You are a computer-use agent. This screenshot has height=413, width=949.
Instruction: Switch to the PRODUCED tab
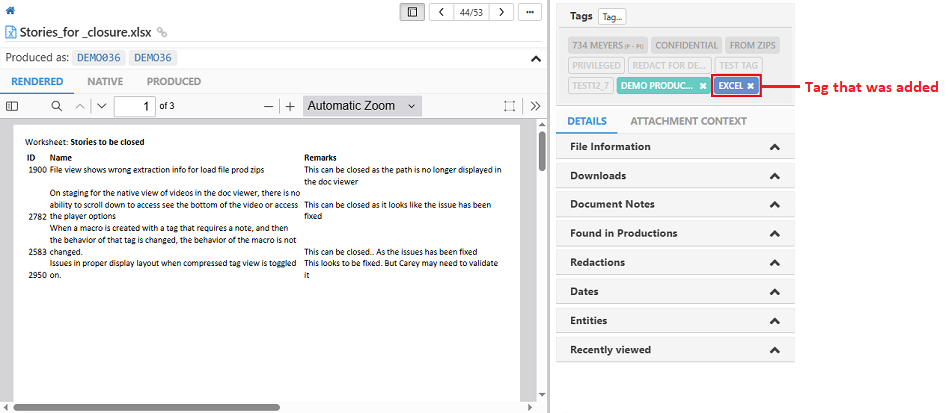(174, 82)
